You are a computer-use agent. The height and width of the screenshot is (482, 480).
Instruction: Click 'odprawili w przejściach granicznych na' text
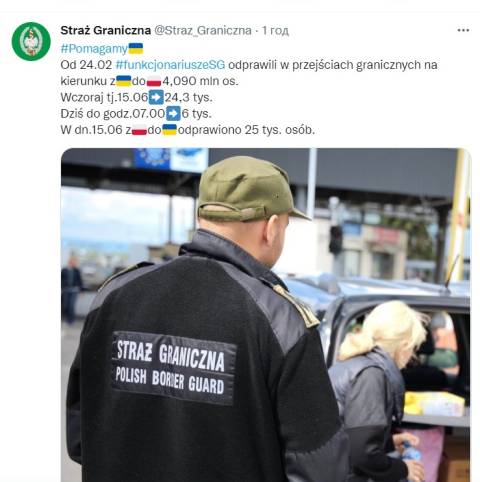click(333, 65)
